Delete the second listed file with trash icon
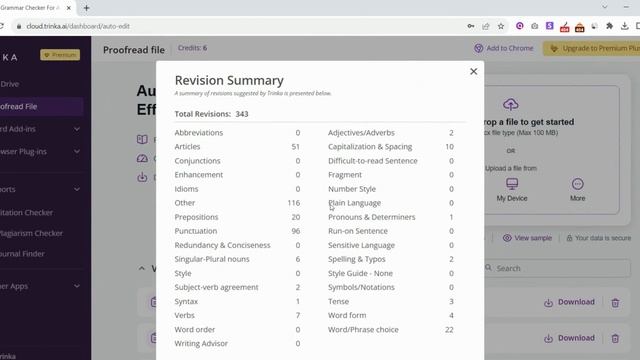The image size is (640, 360). click(x=615, y=338)
